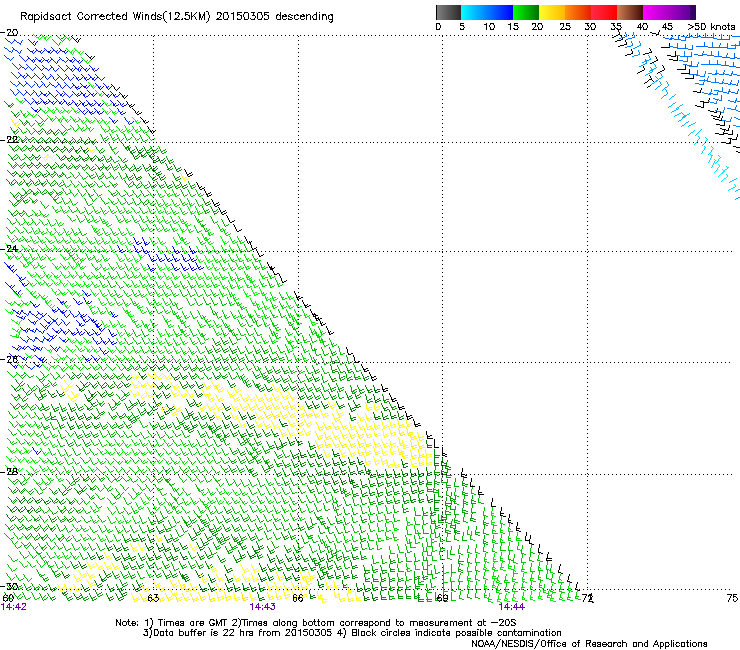Click the purple "14:42" time marker

coord(14,607)
